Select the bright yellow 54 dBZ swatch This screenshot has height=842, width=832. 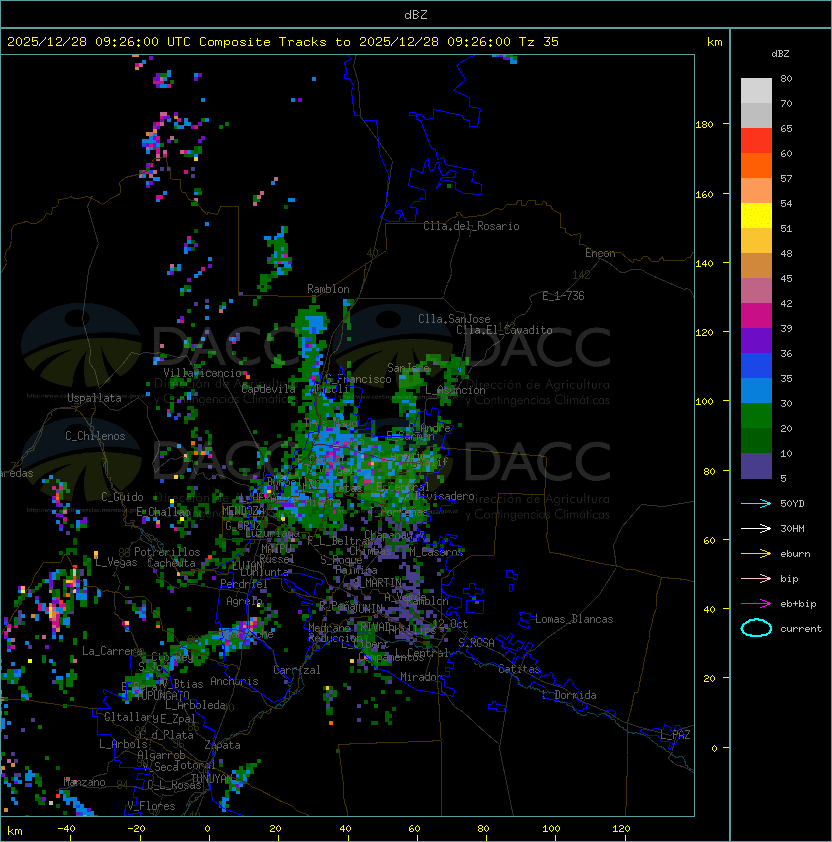click(x=756, y=215)
